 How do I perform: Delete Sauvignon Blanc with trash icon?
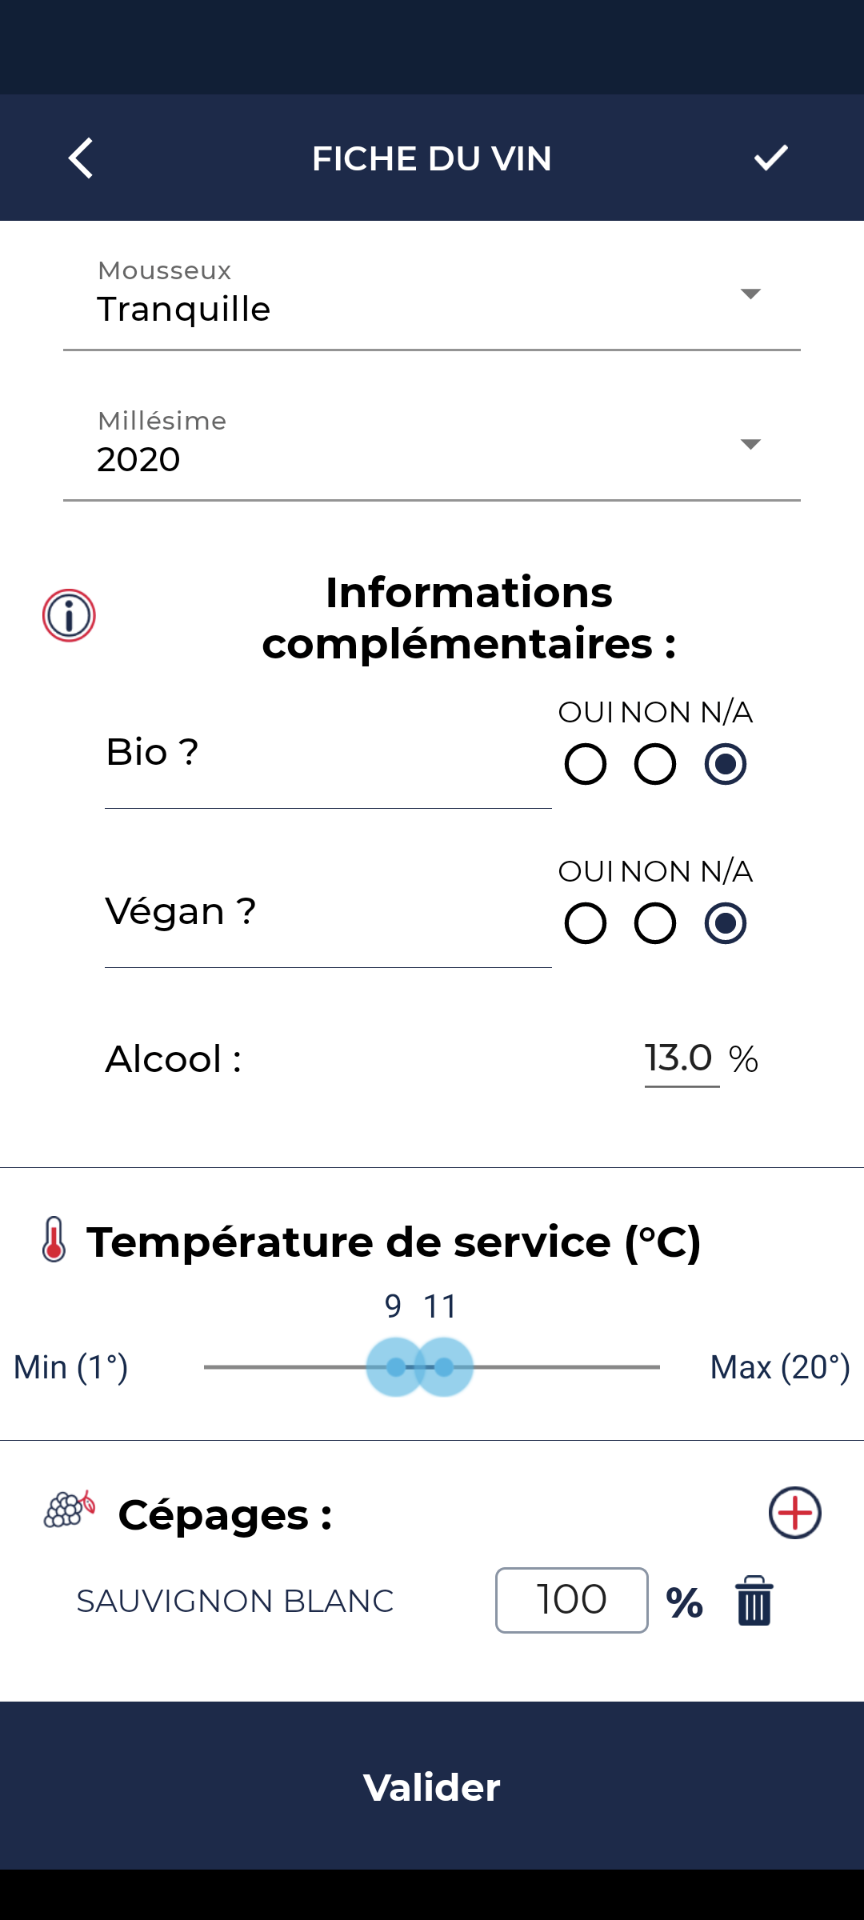(x=754, y=1601)
